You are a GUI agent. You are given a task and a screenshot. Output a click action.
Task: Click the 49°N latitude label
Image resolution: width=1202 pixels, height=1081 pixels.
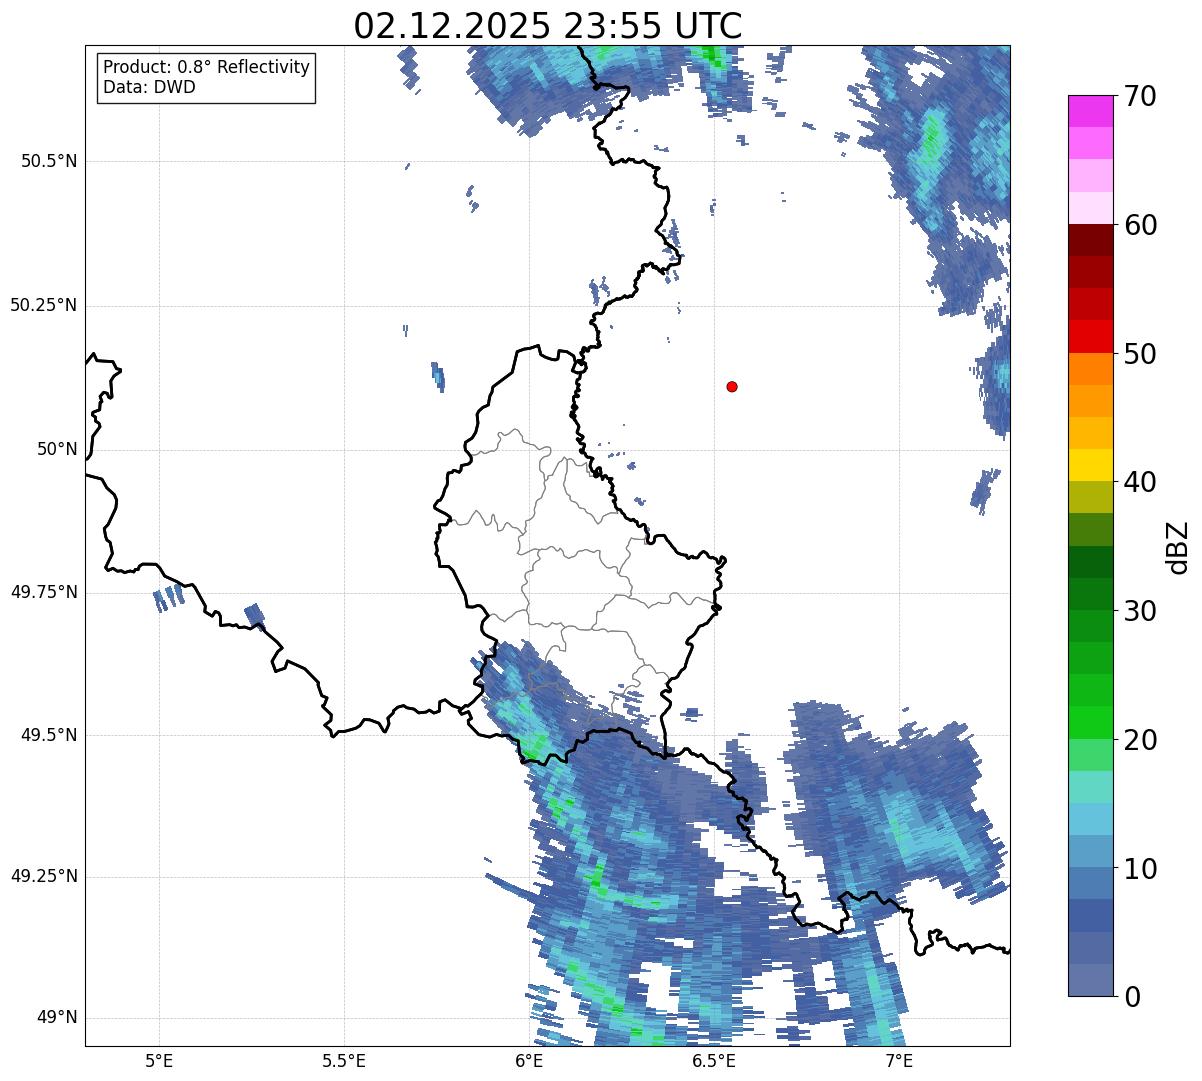[x=57, y=1018]
